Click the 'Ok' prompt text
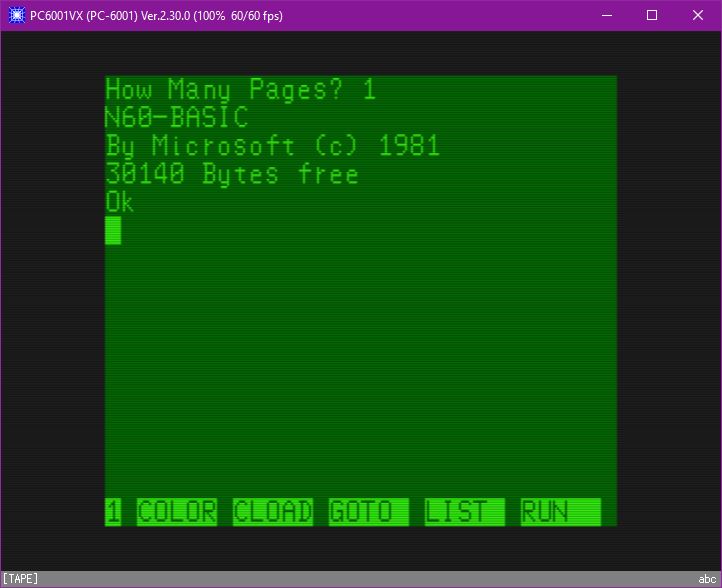This screenshot has width=722, height=588. [120, 202]
